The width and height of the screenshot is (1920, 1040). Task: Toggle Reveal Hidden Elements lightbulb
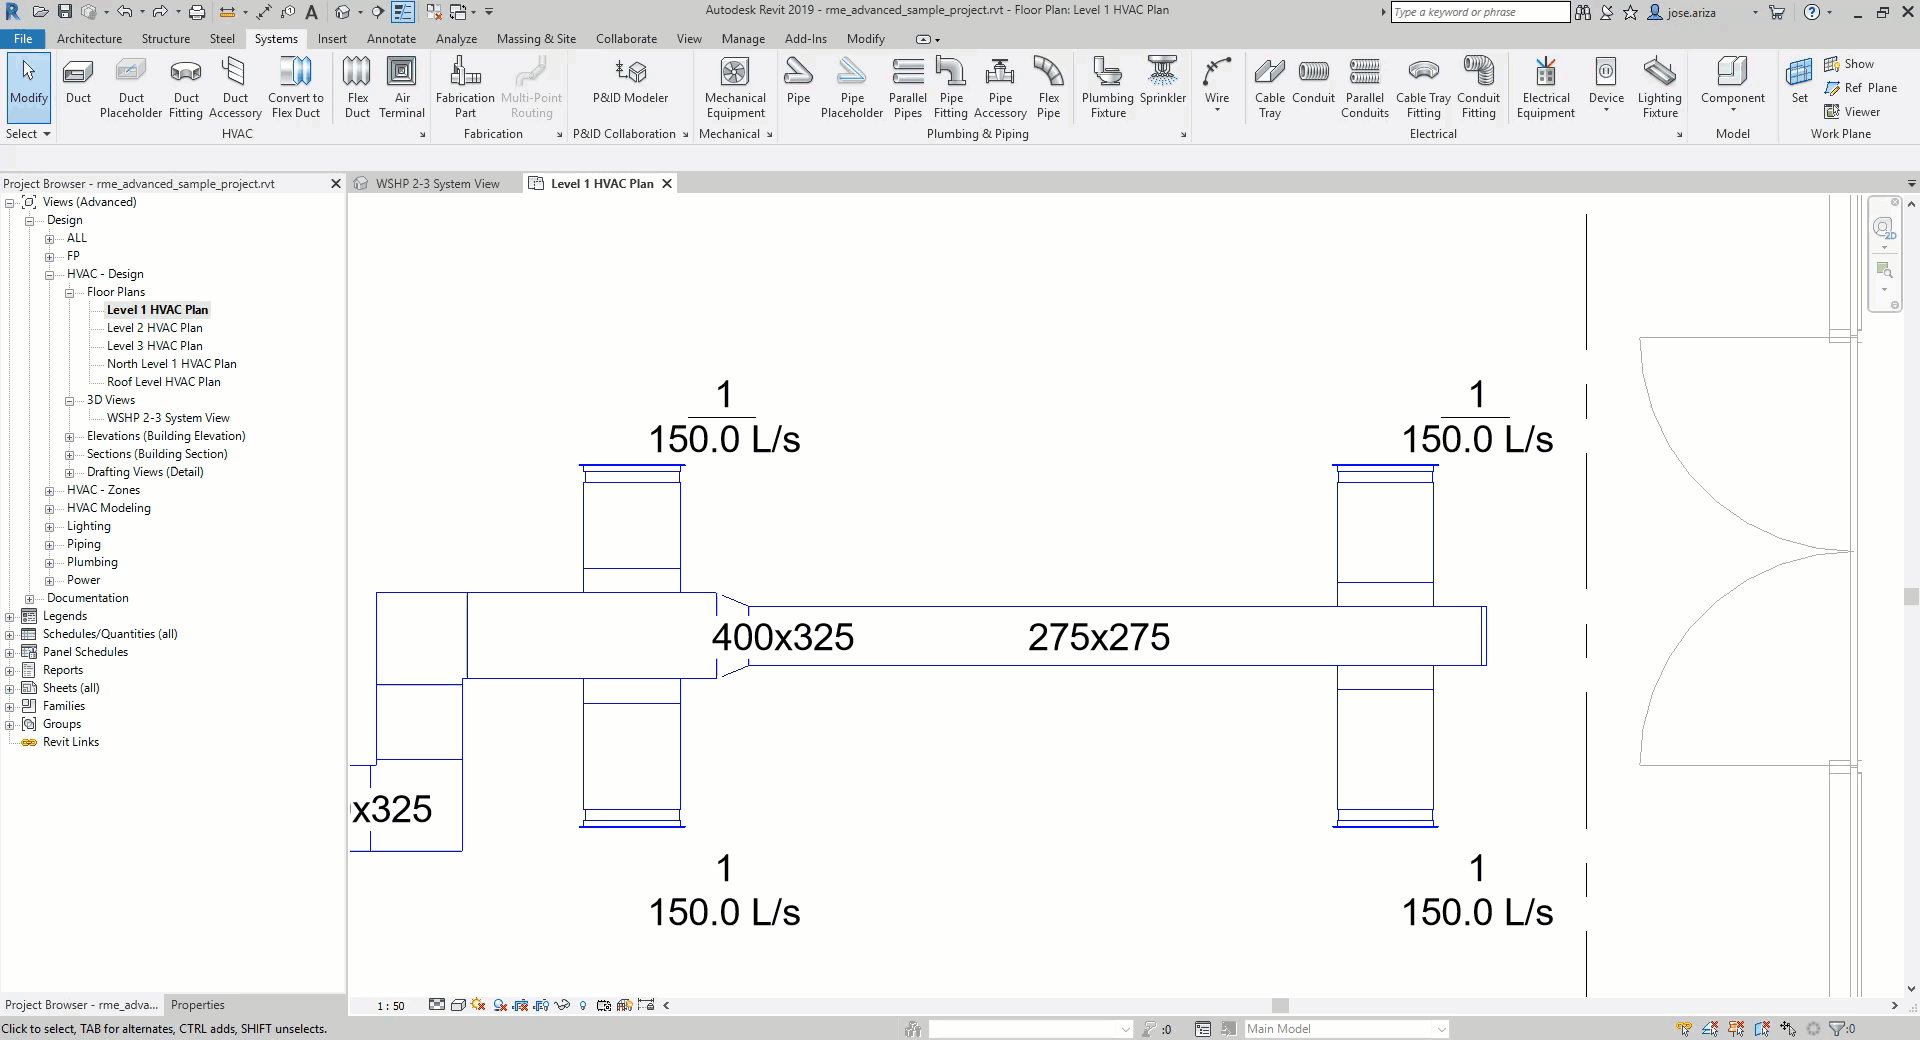click(x=584, y=1006)
